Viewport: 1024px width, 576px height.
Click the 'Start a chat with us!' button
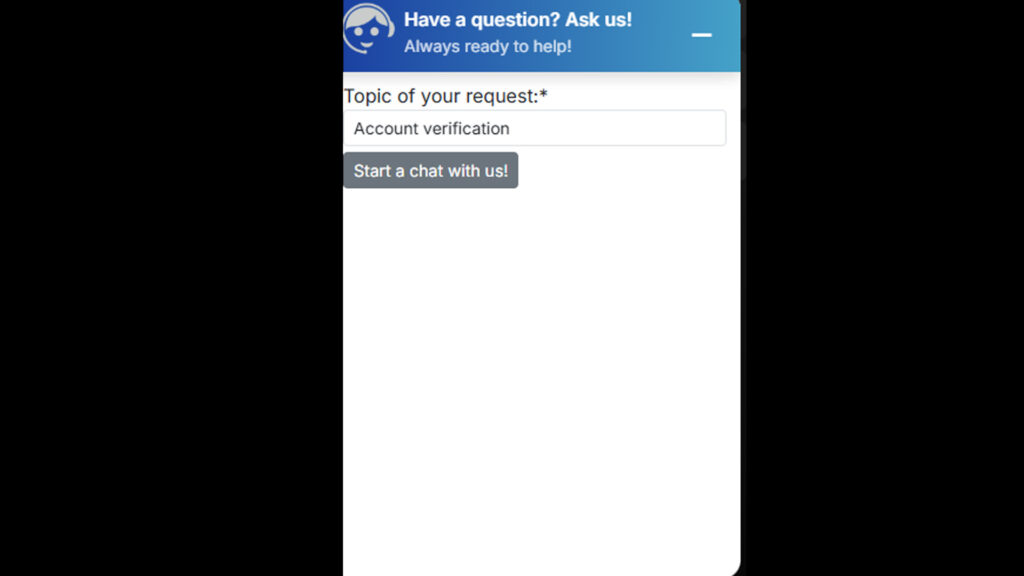pyautogui.click(x=430, y=170)
